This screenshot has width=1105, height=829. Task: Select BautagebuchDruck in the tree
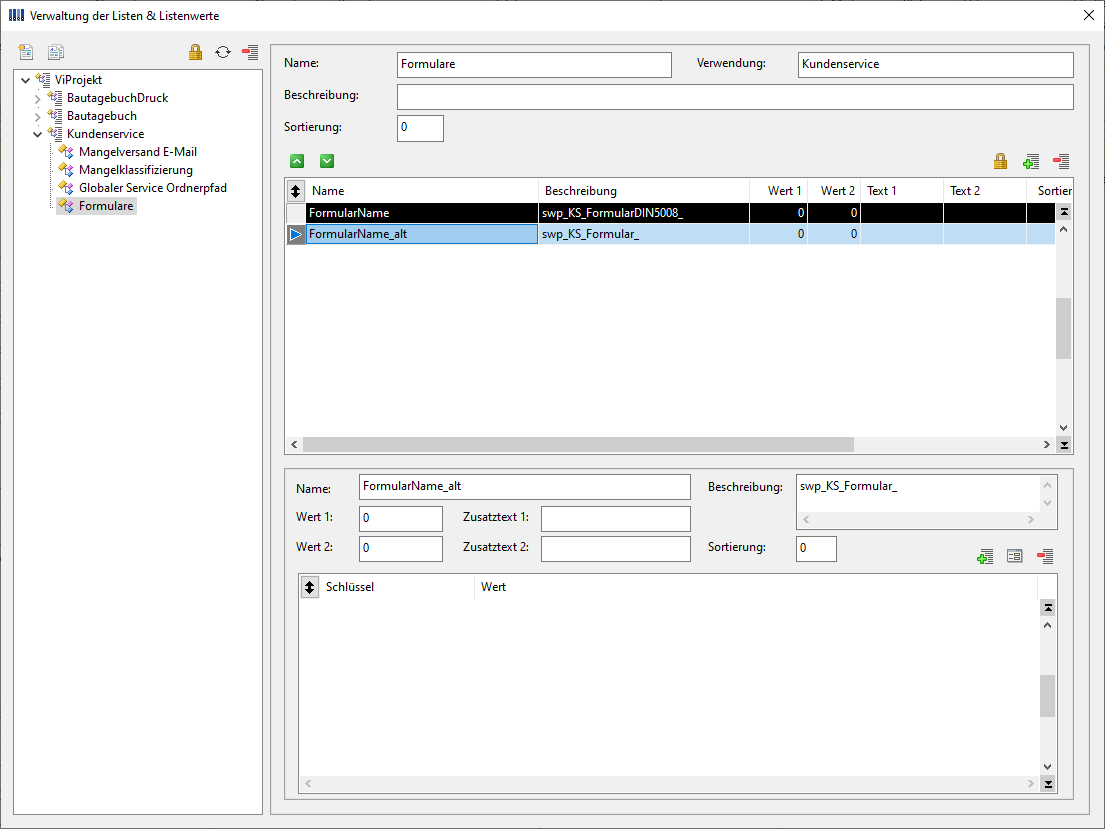[117, 98]
